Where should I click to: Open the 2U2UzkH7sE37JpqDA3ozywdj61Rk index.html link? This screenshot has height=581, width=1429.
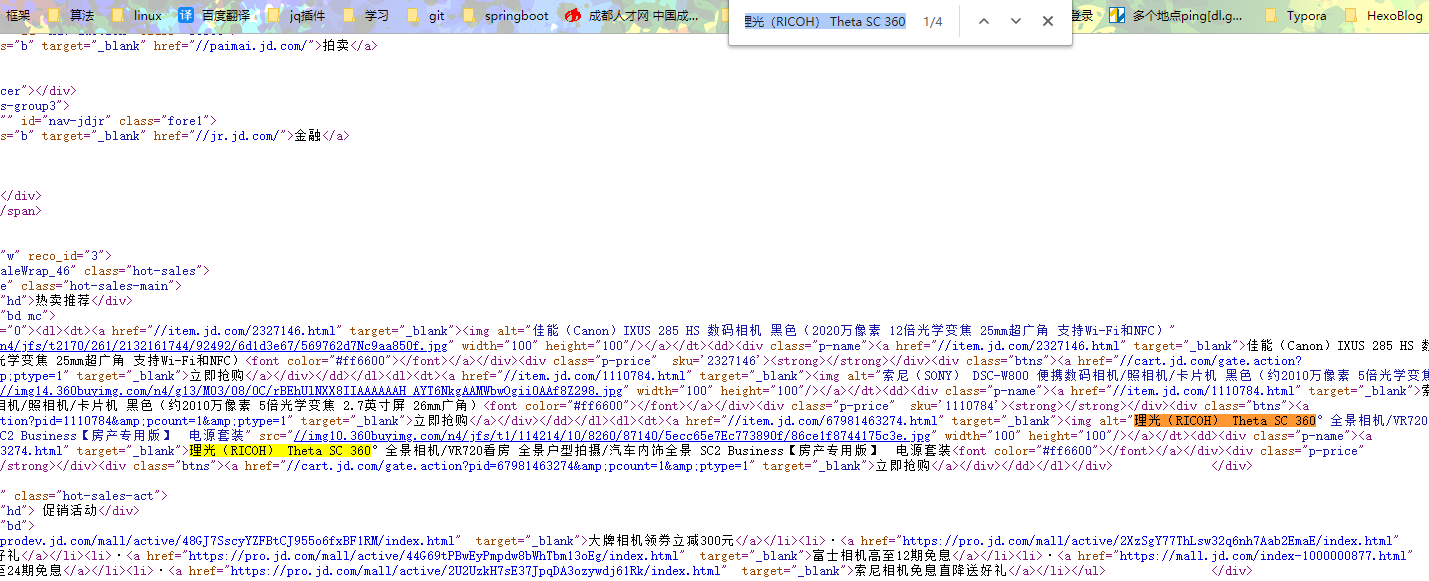[474, 571]
